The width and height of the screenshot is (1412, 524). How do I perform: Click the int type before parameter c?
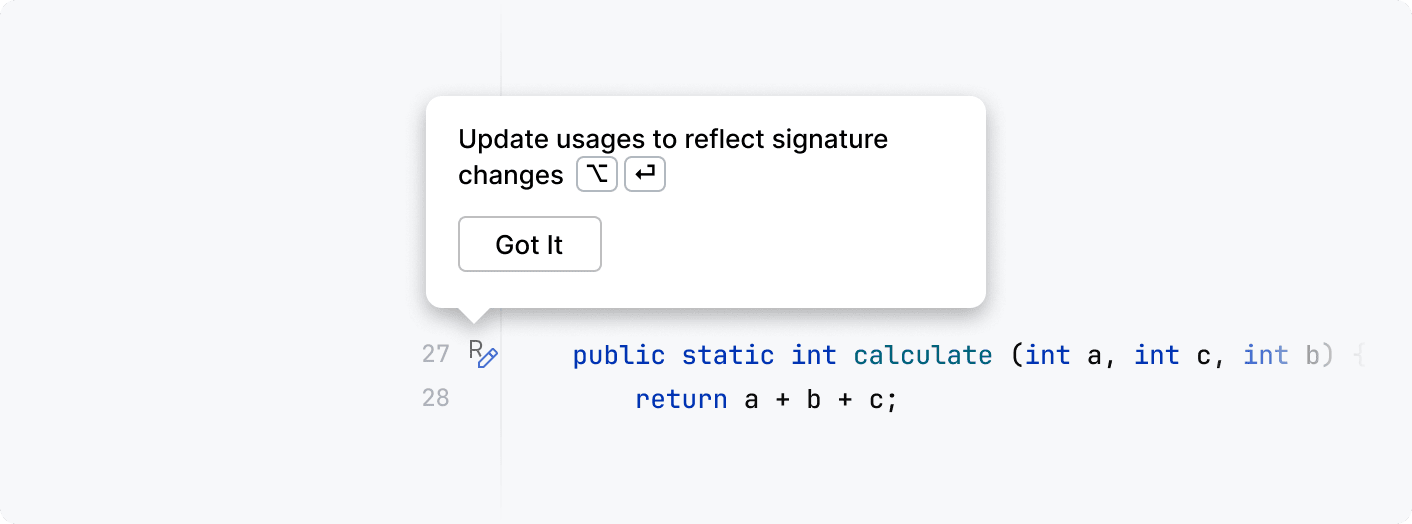[1156, 355]
